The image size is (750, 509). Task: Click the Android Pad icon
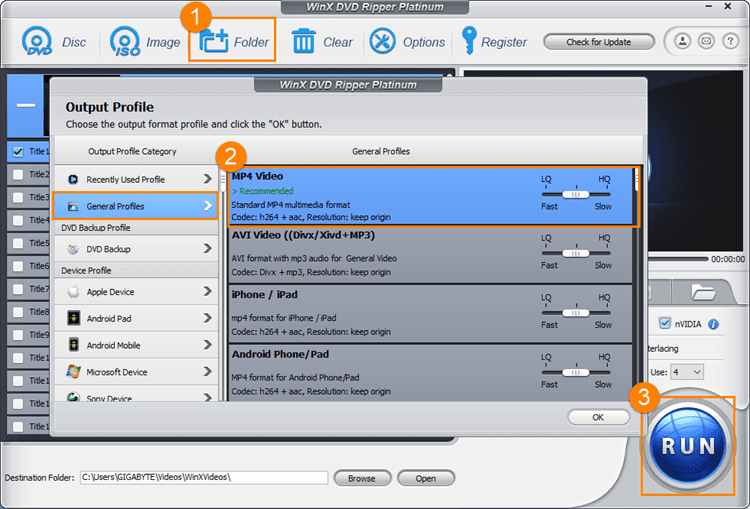click(x=73, y=318)
